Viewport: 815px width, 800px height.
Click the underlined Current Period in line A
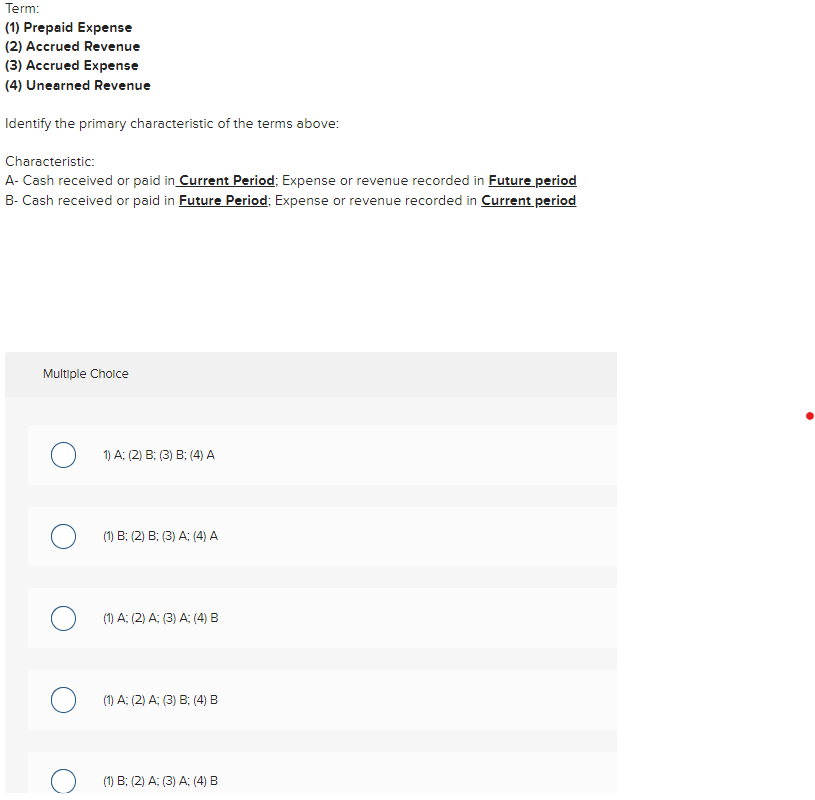tap(225, 180)
